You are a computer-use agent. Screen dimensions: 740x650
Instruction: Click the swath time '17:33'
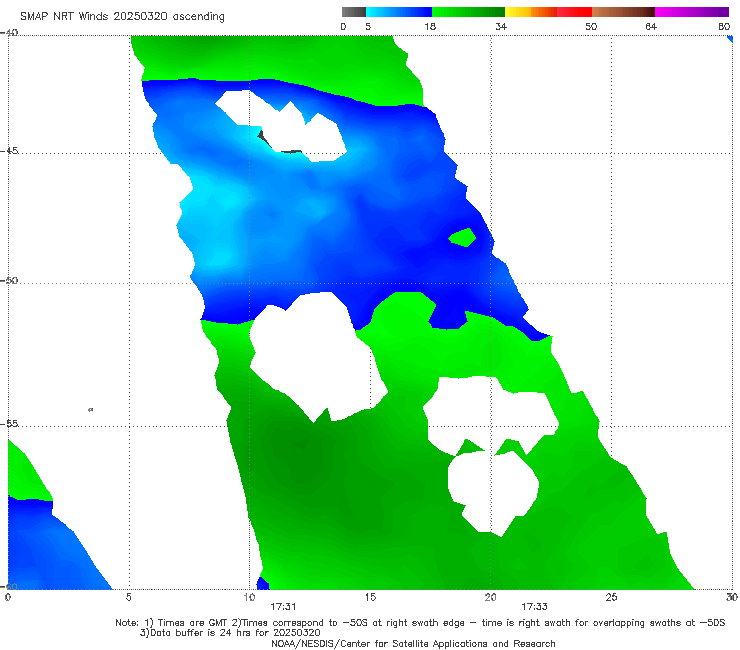(534, 607)
